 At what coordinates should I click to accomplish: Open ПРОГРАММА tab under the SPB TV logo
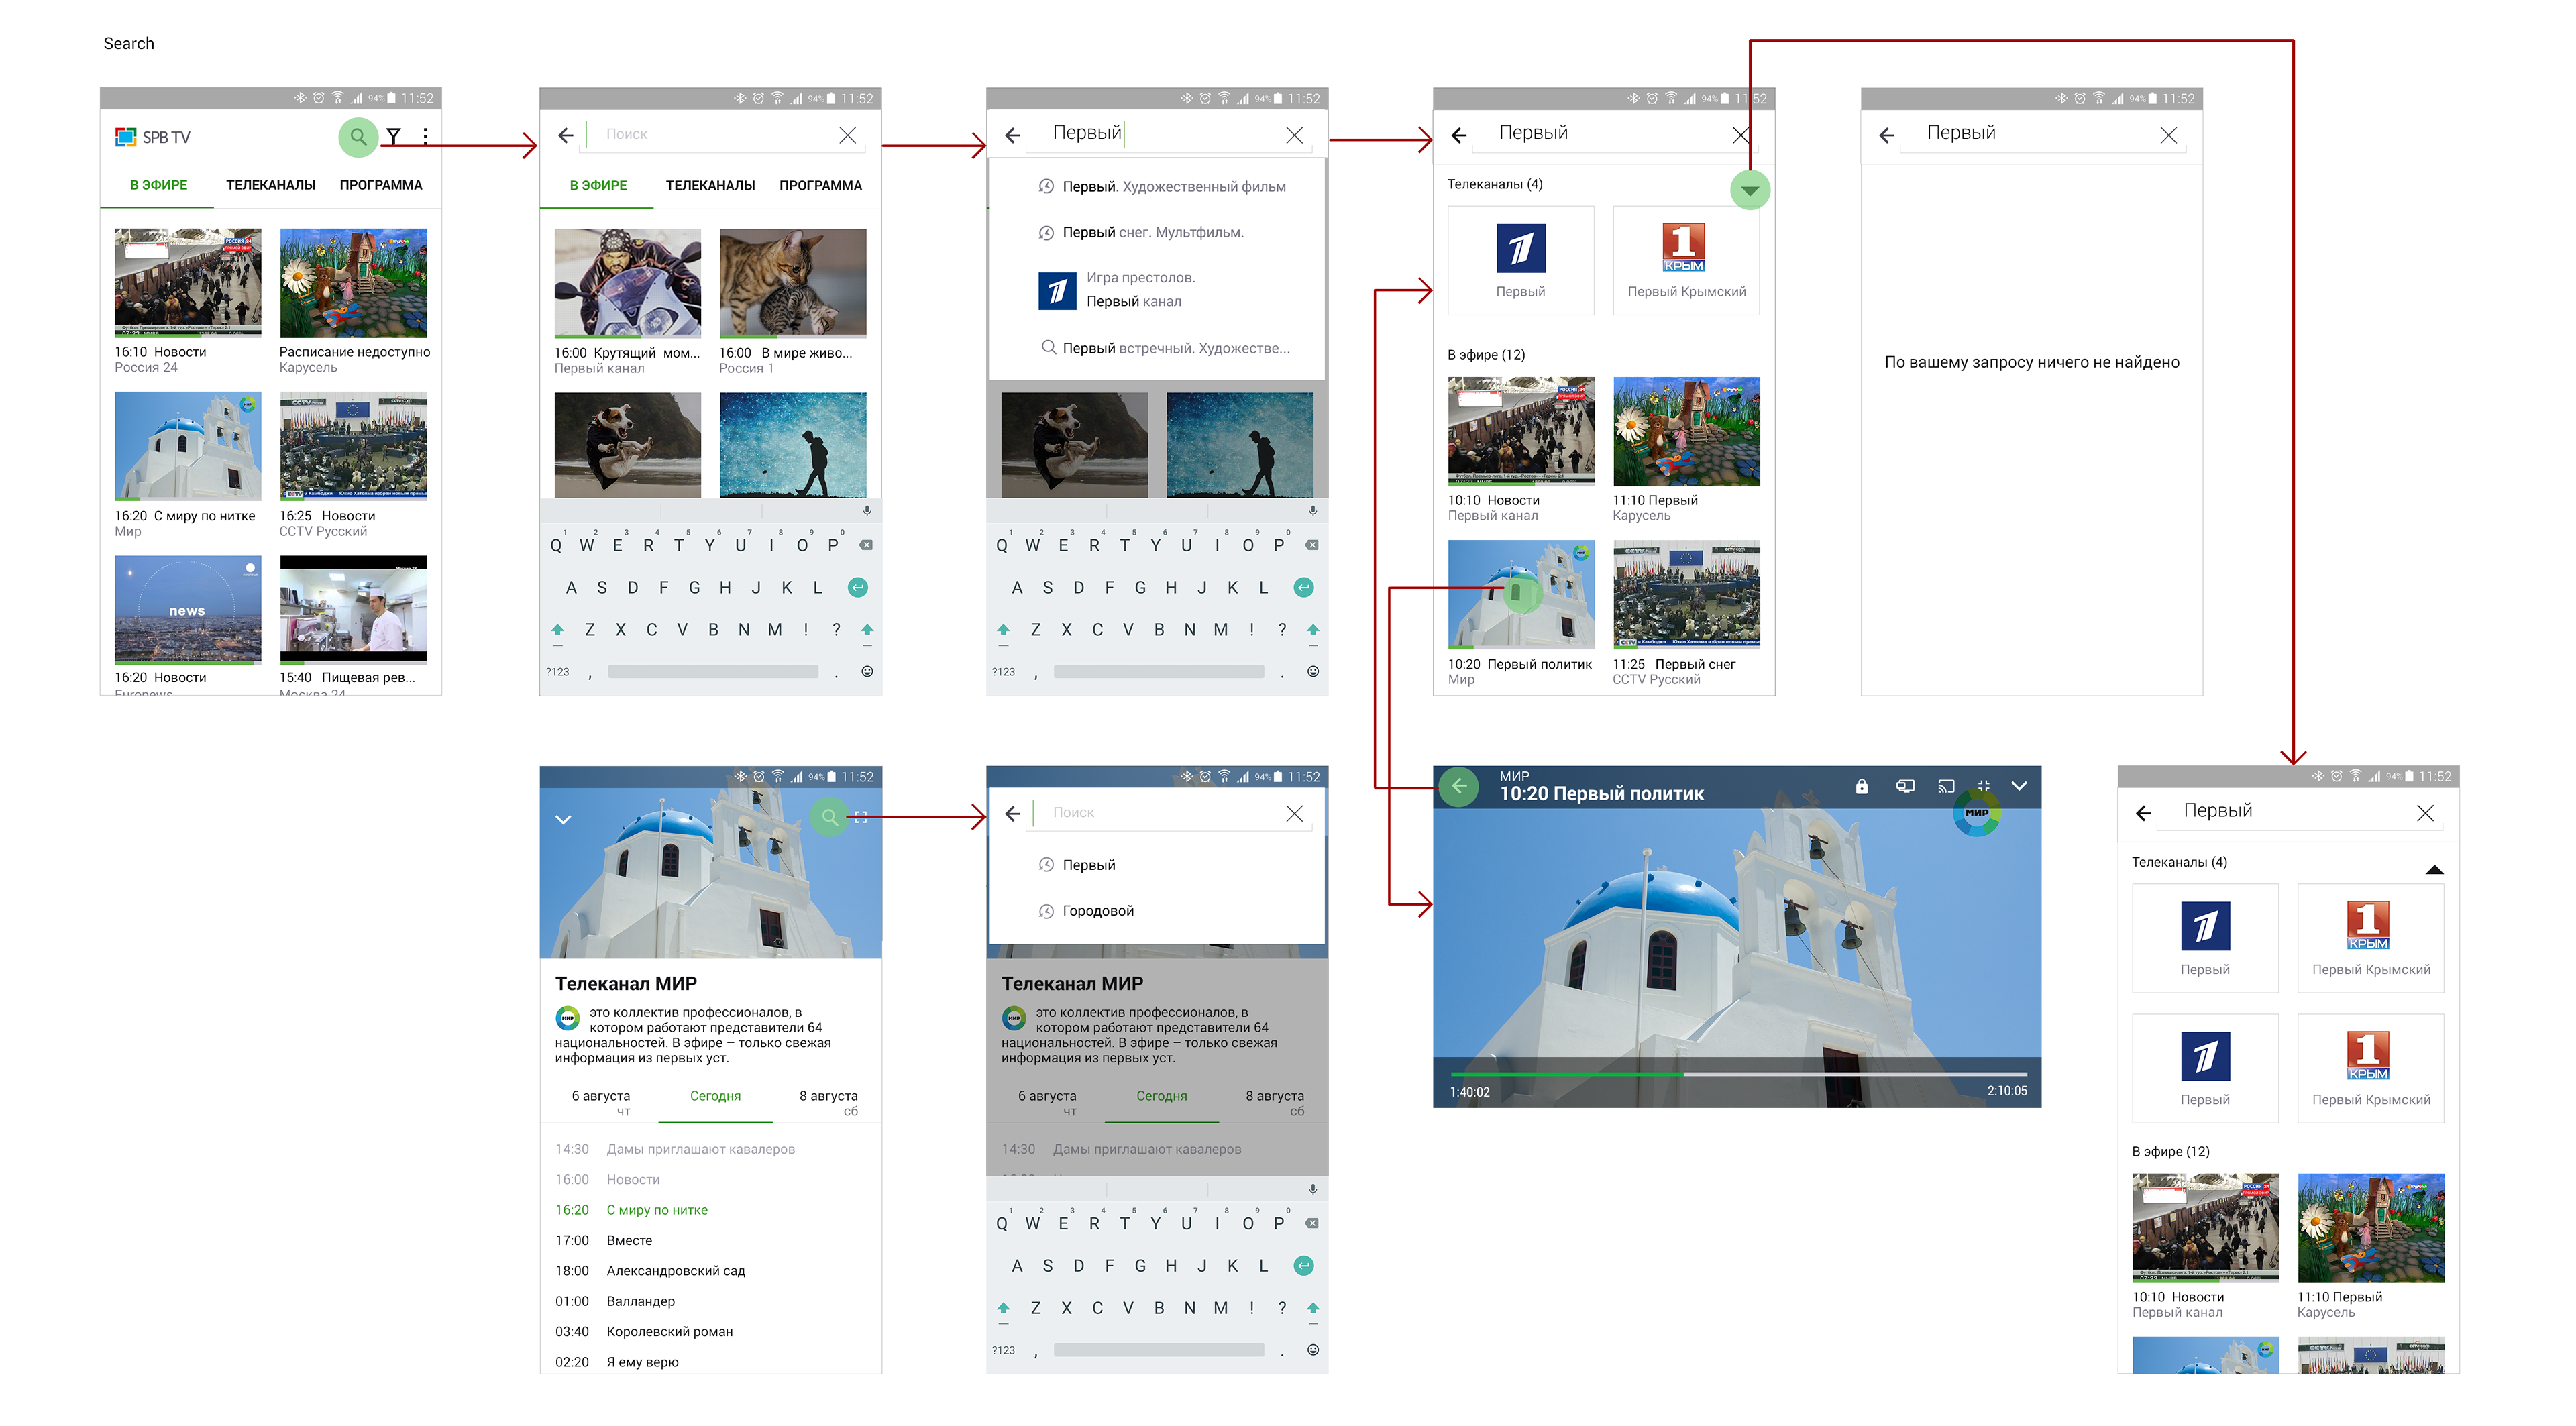pos(381,185)
